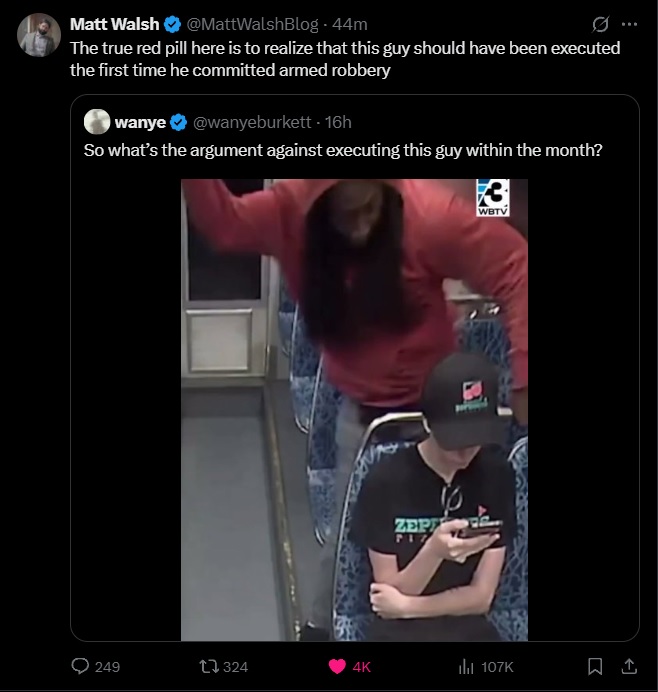The image size is (658, 692).
Task: Open the Matt Walsh display name
Action: pos(114,24)
